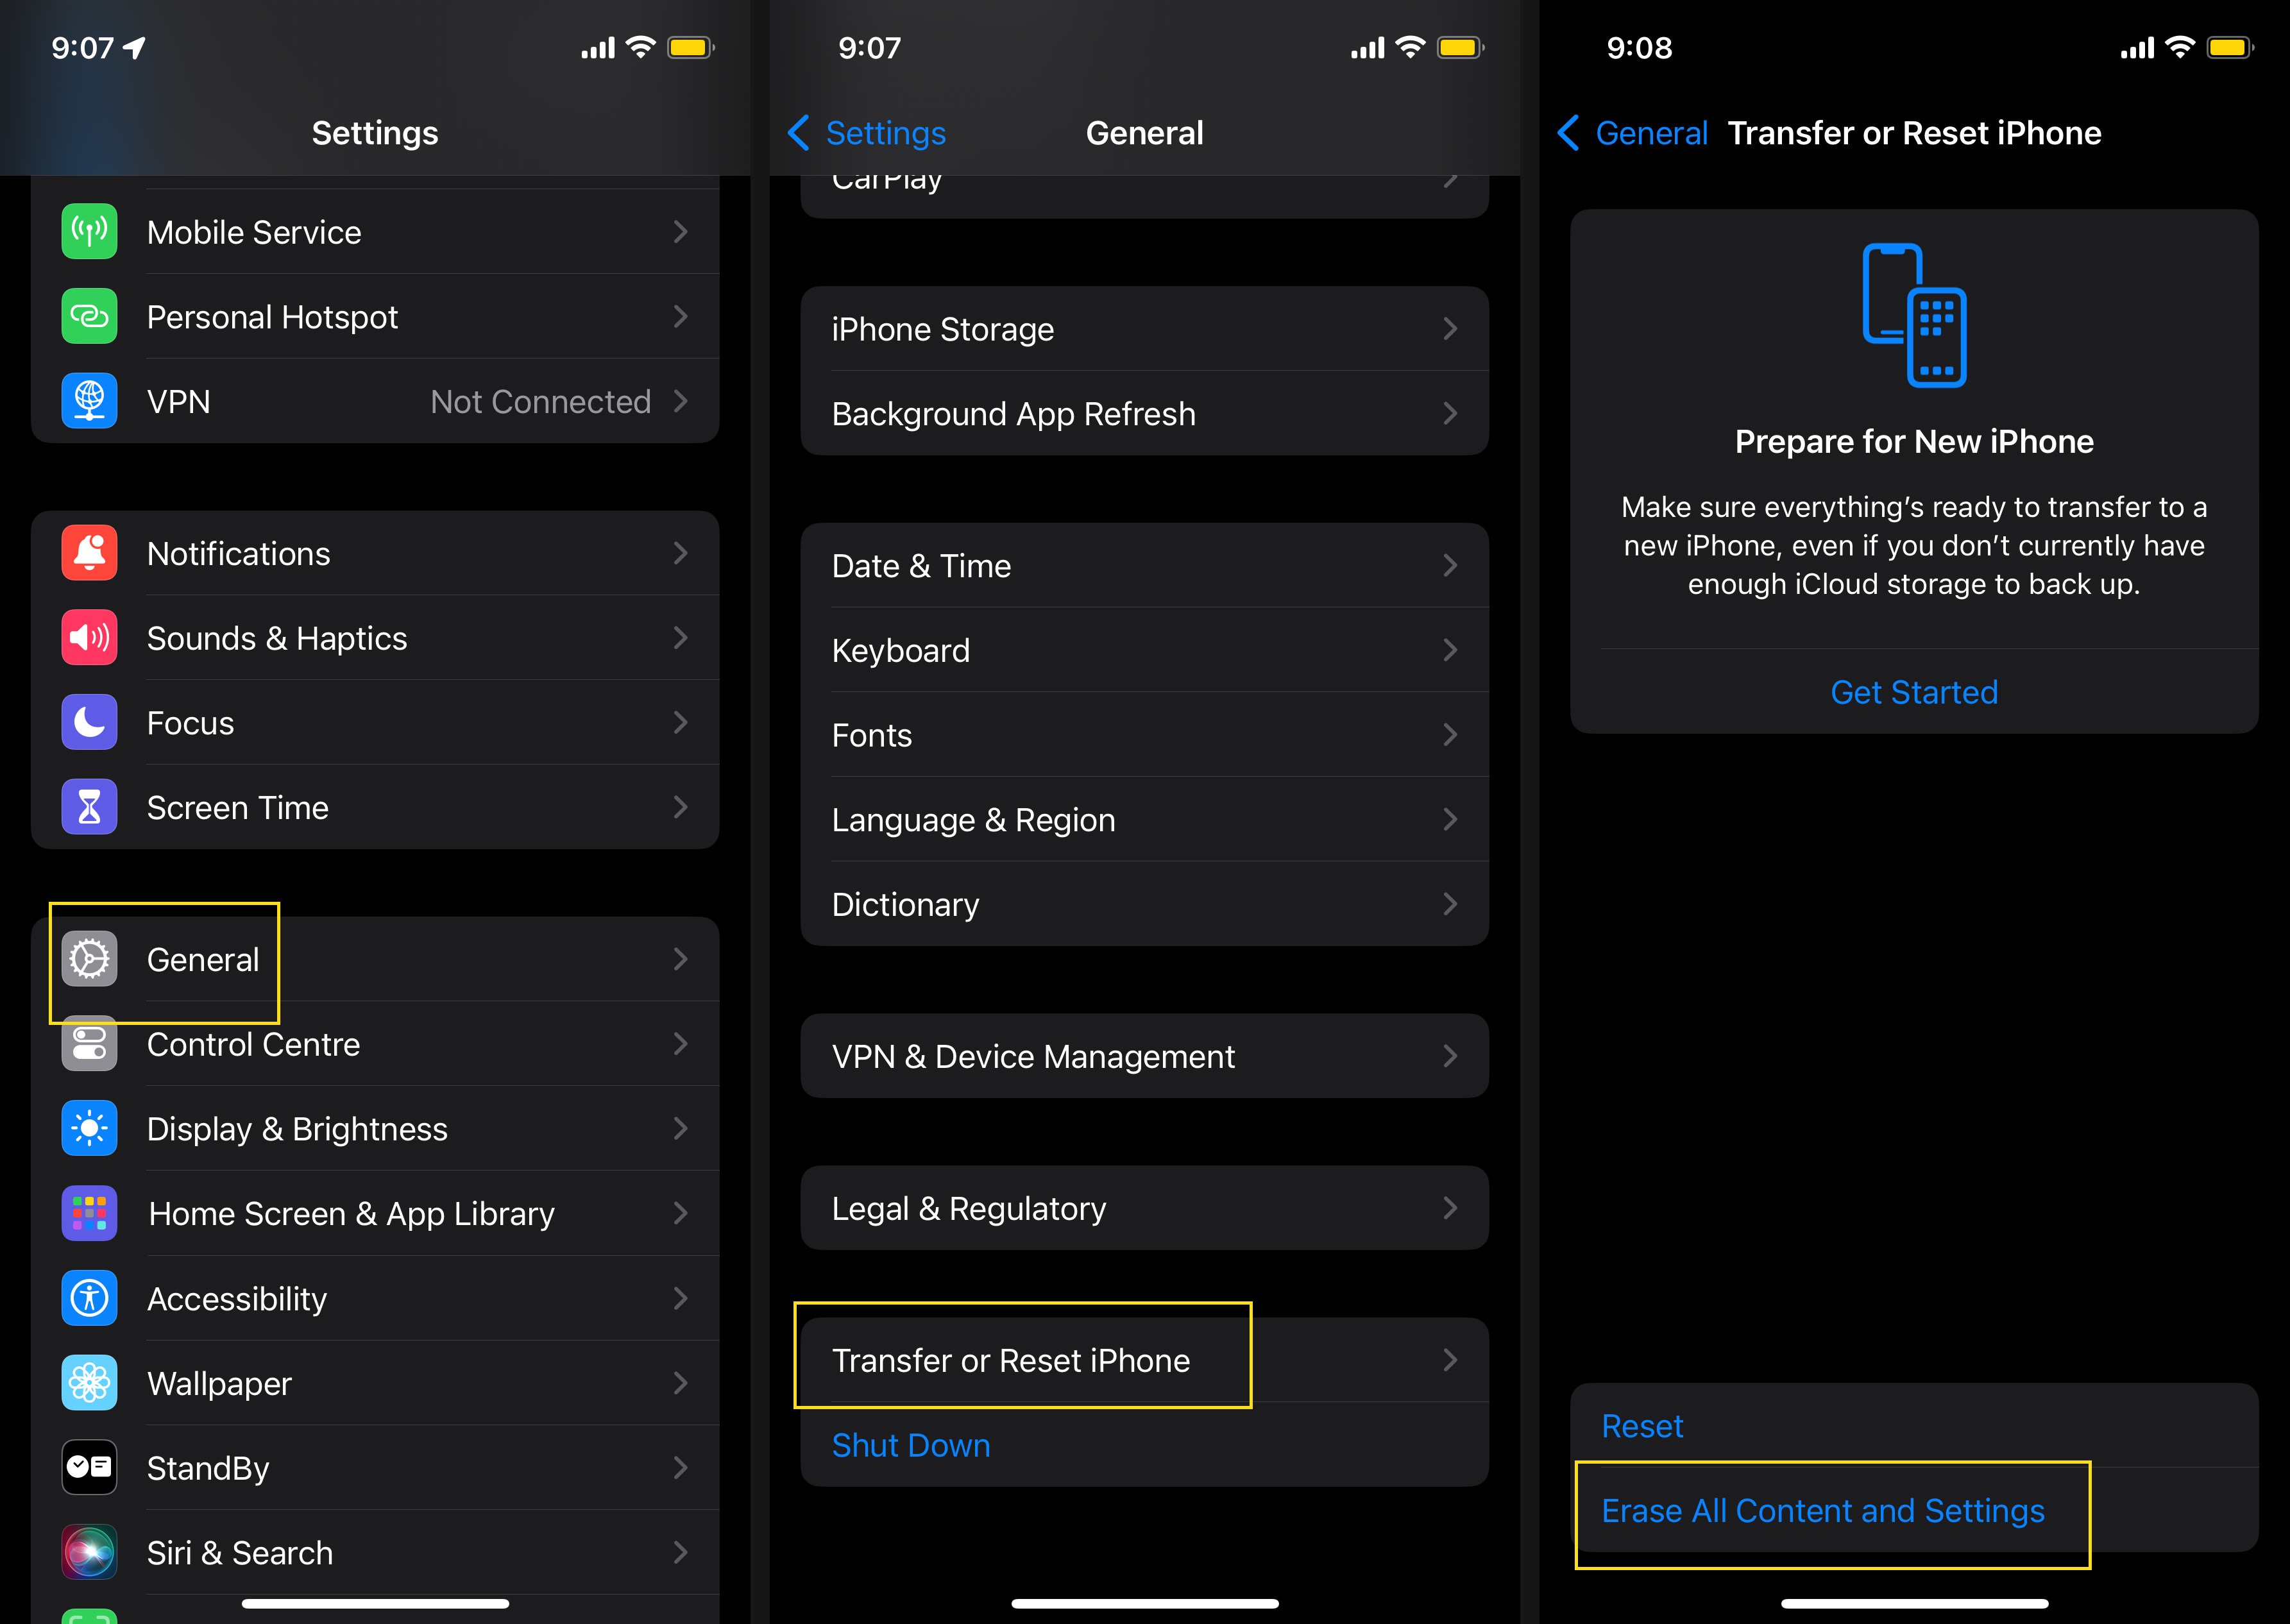Open Notifications settings
The image size is (2290, 1624).
point(376,552)
